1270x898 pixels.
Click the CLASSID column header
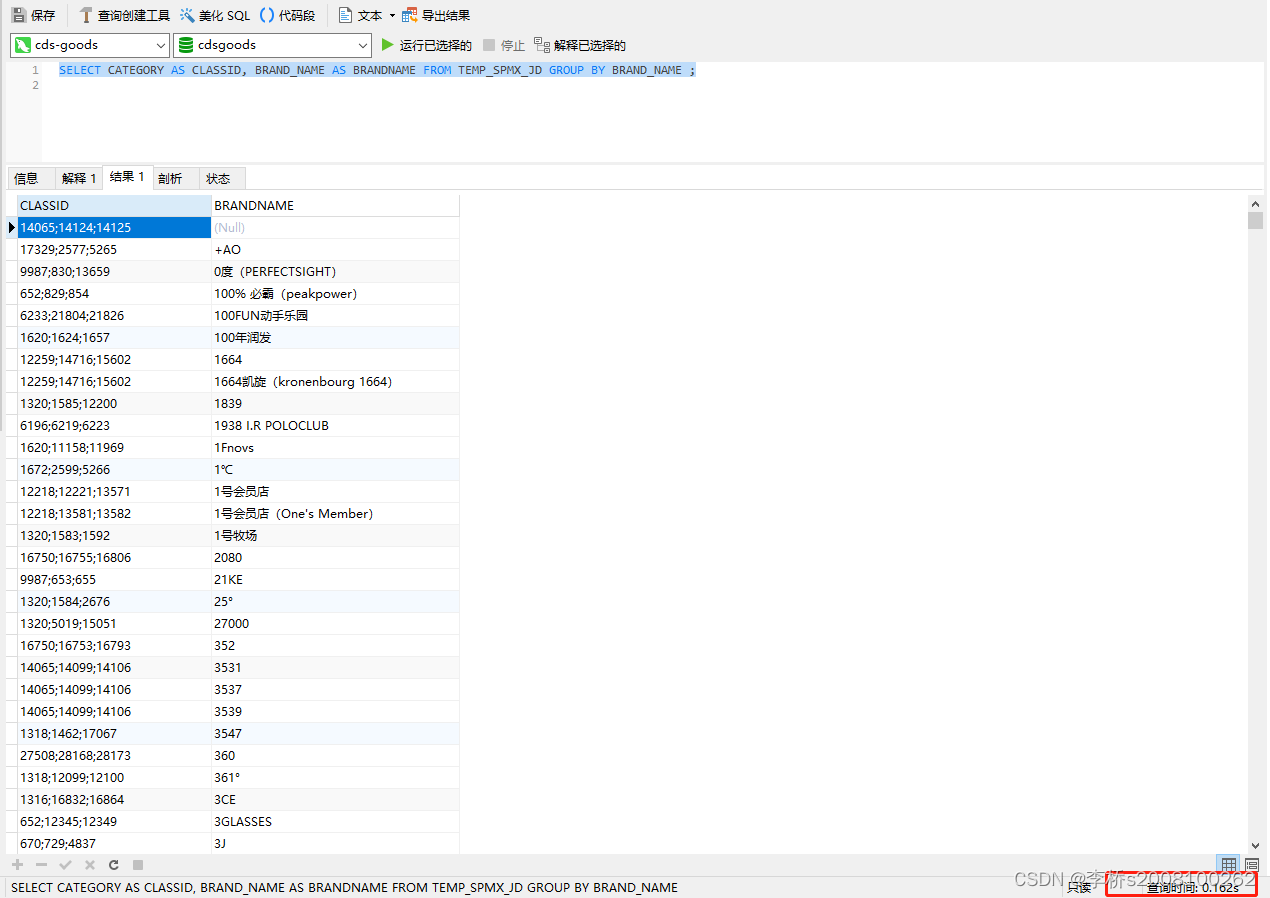(114, 205)
